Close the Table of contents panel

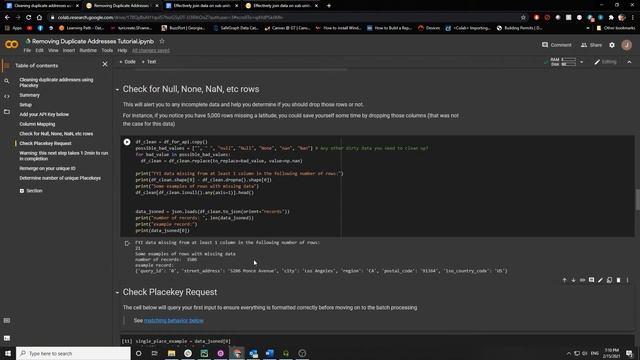pyautogui.click(x=105, y=64)
